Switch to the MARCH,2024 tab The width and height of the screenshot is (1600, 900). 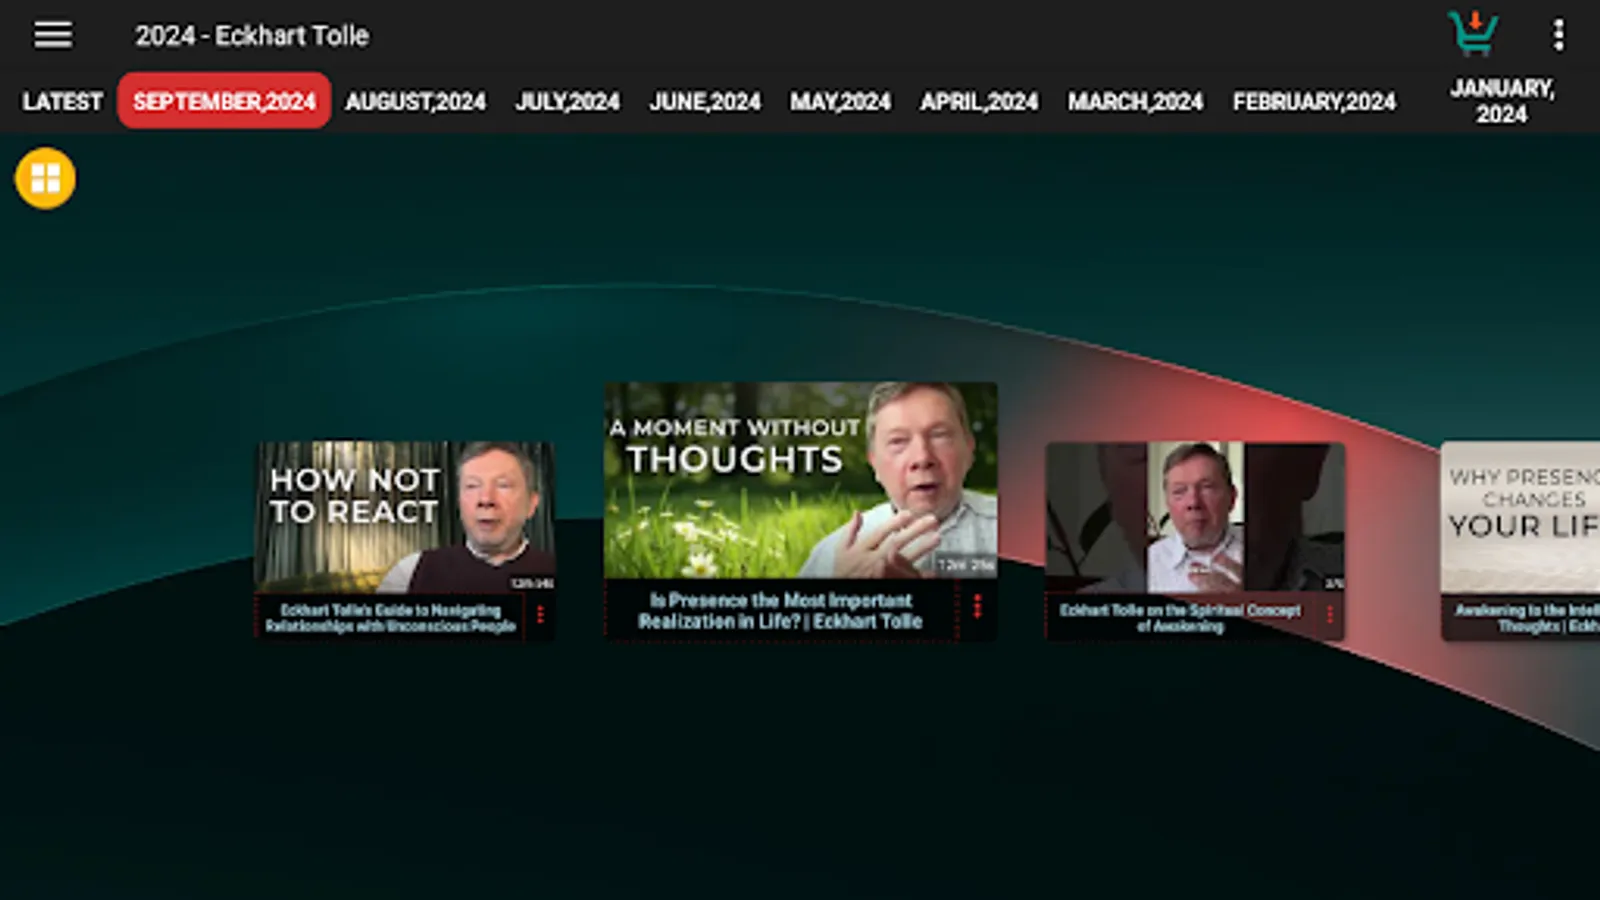pyautogui.click(x=1135, y=101)
